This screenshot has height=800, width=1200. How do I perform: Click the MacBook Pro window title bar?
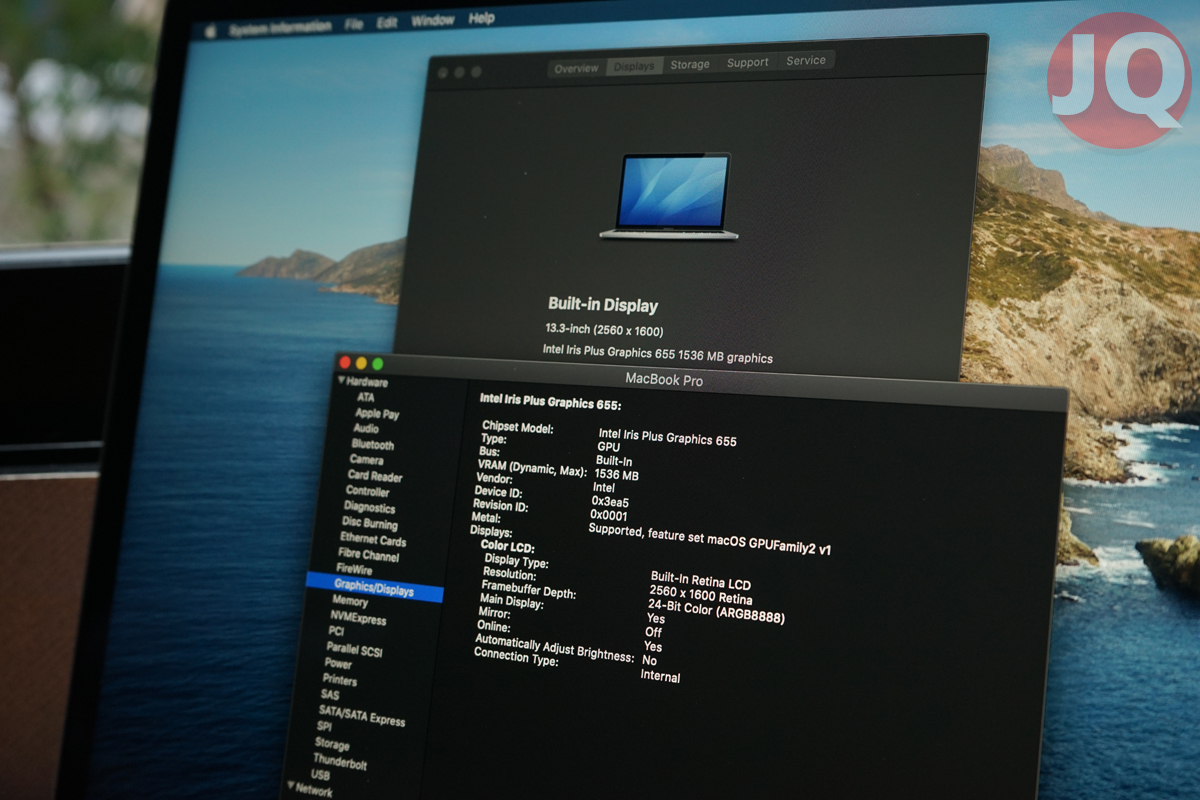point(700,380)
